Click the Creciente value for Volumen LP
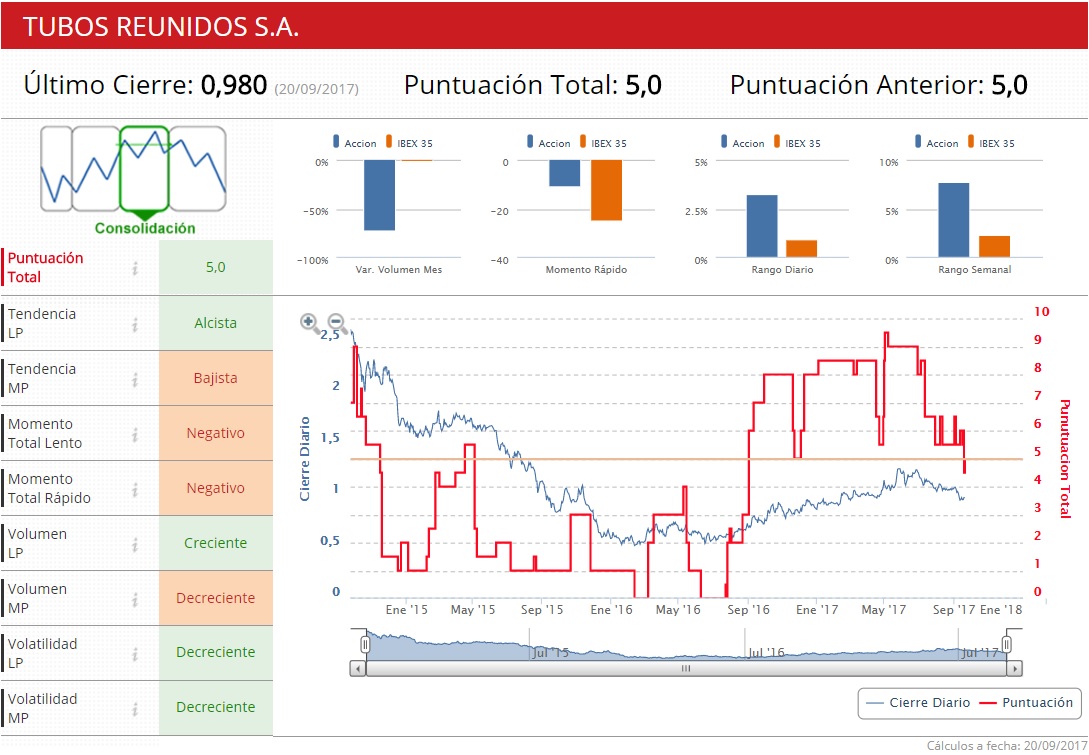Screen dimensions: 1089x755 [215, 543]
